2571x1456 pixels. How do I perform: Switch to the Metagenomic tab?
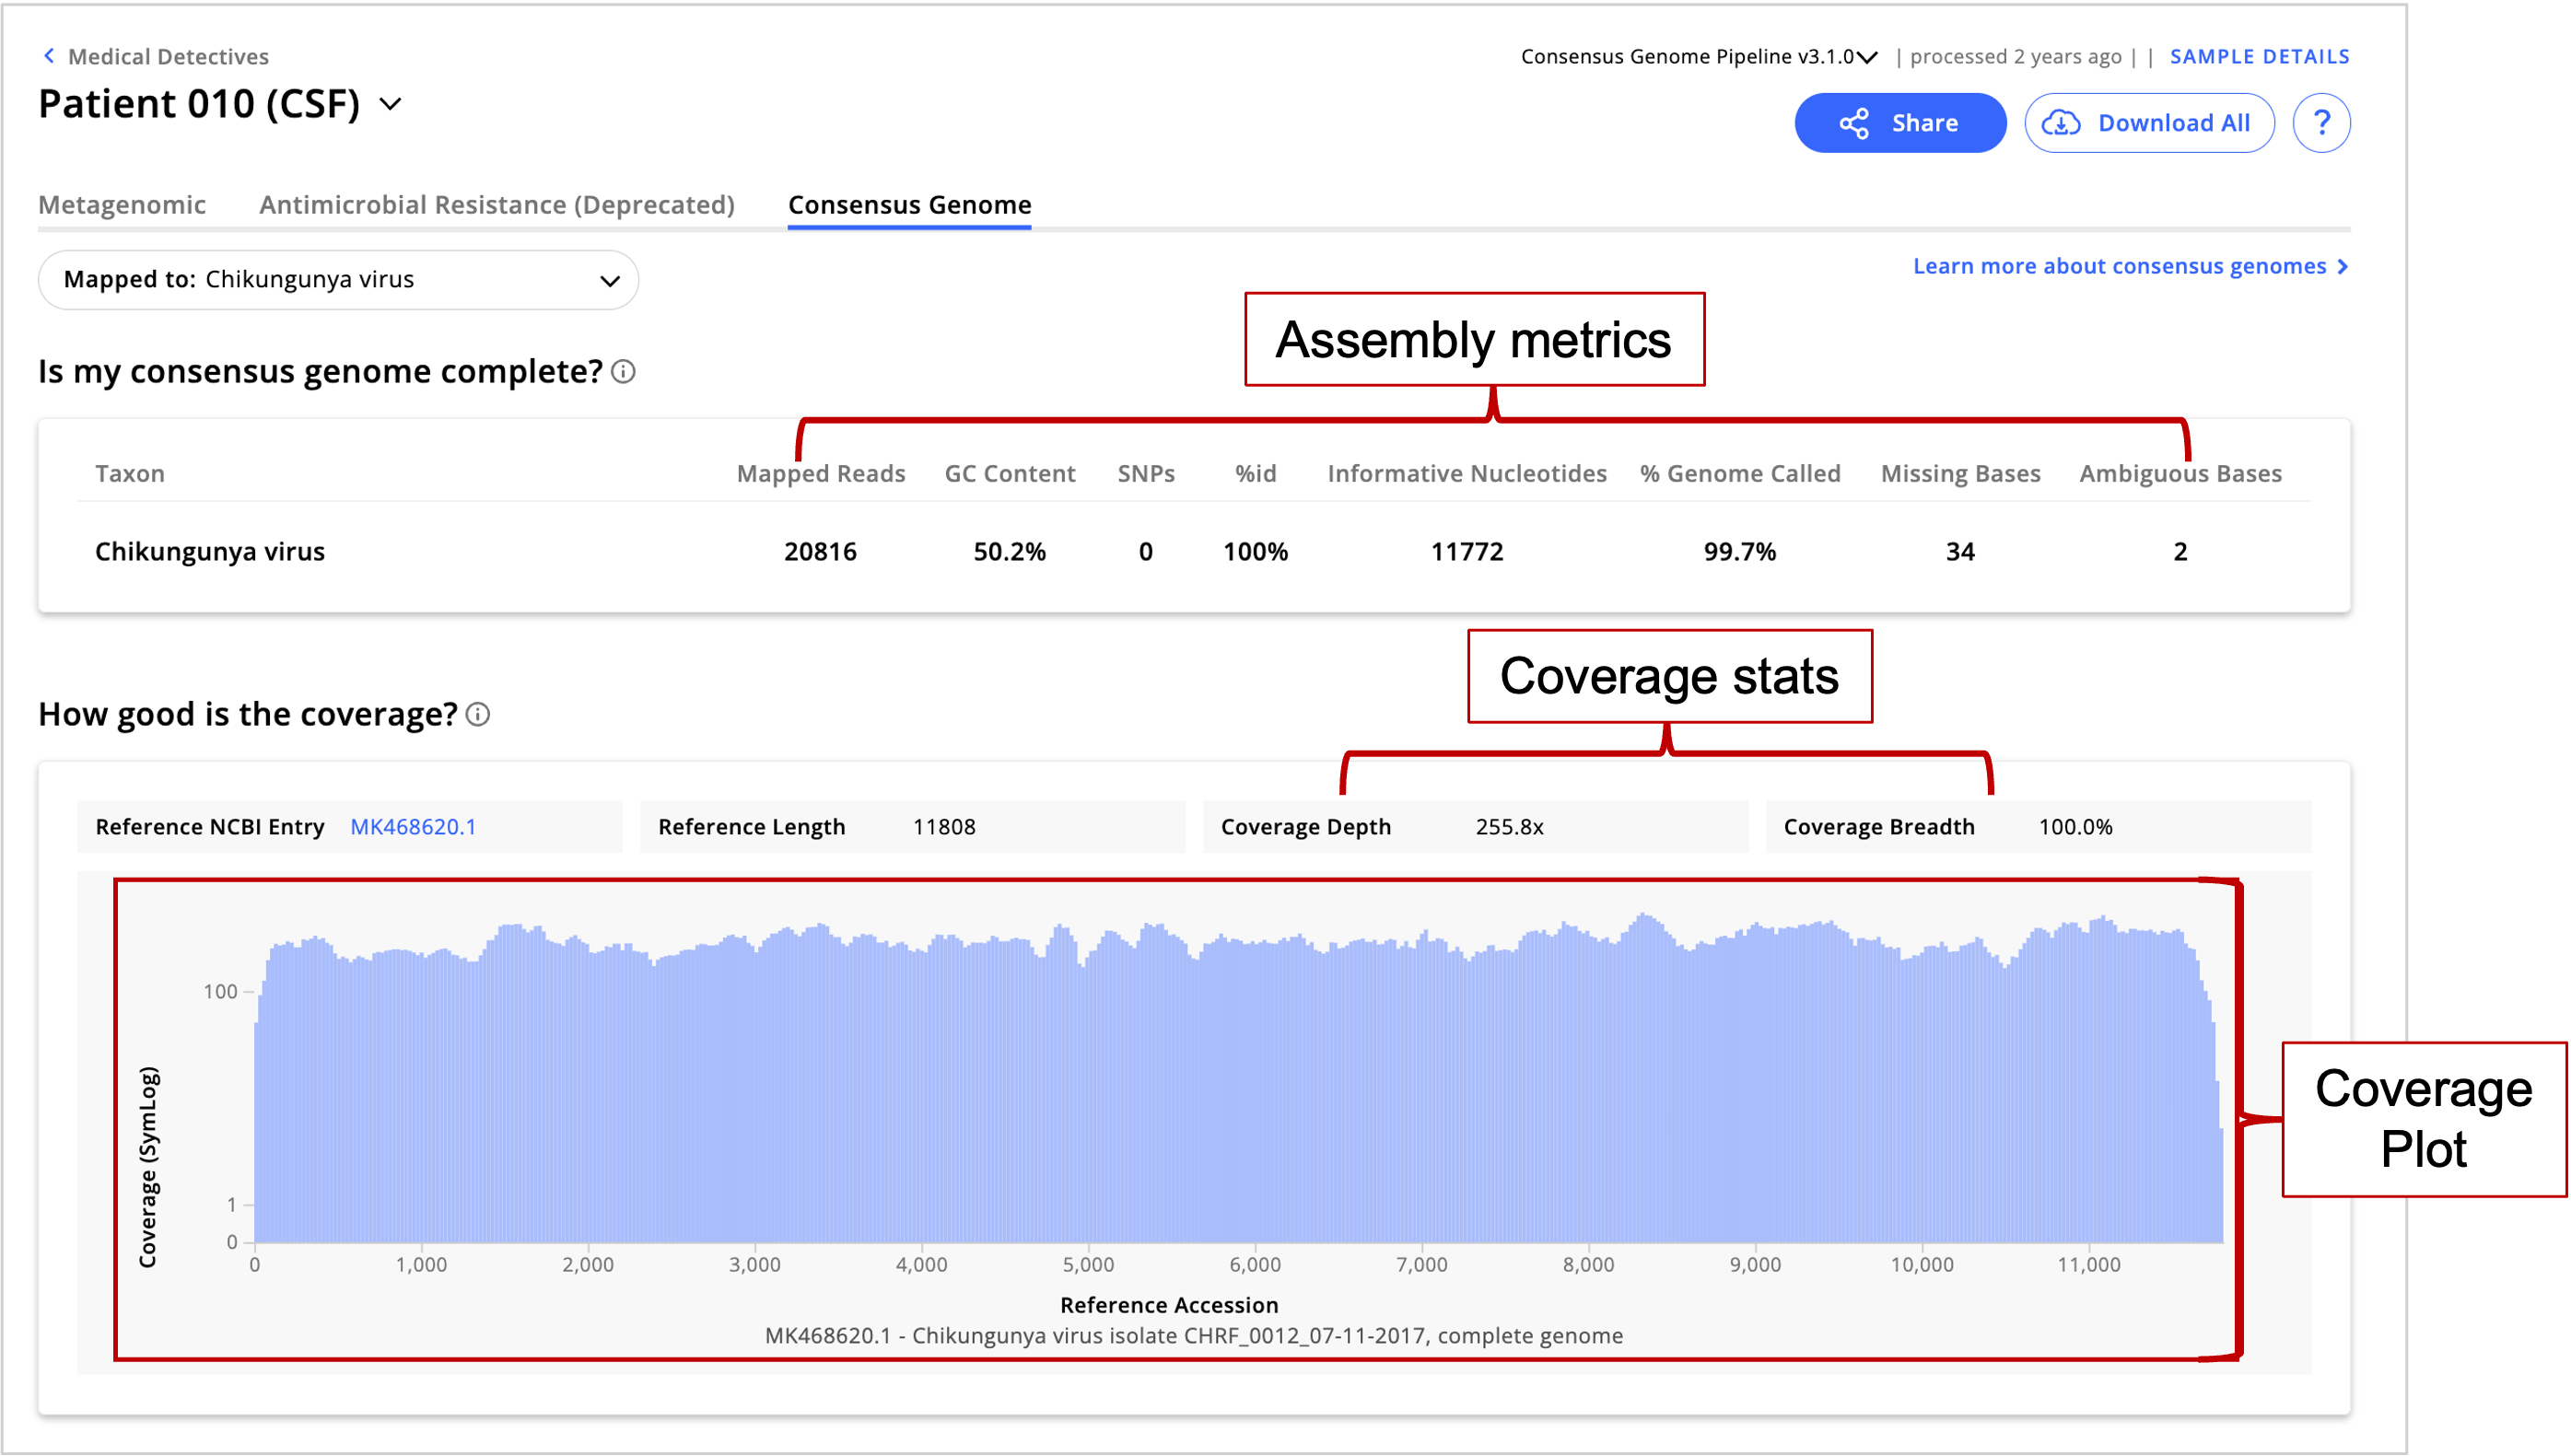(x=123, y=205)
